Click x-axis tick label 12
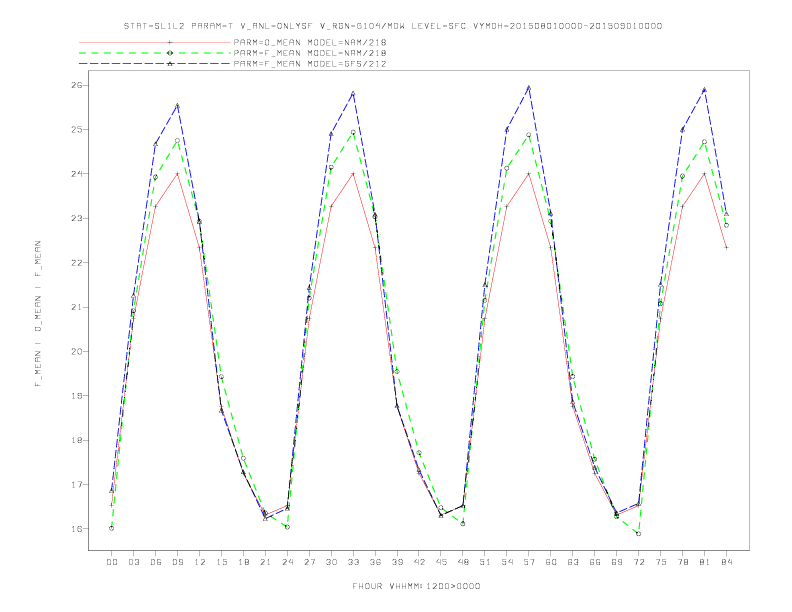The image size is (792, 612). pyautogui.click(x=200, y=562)
